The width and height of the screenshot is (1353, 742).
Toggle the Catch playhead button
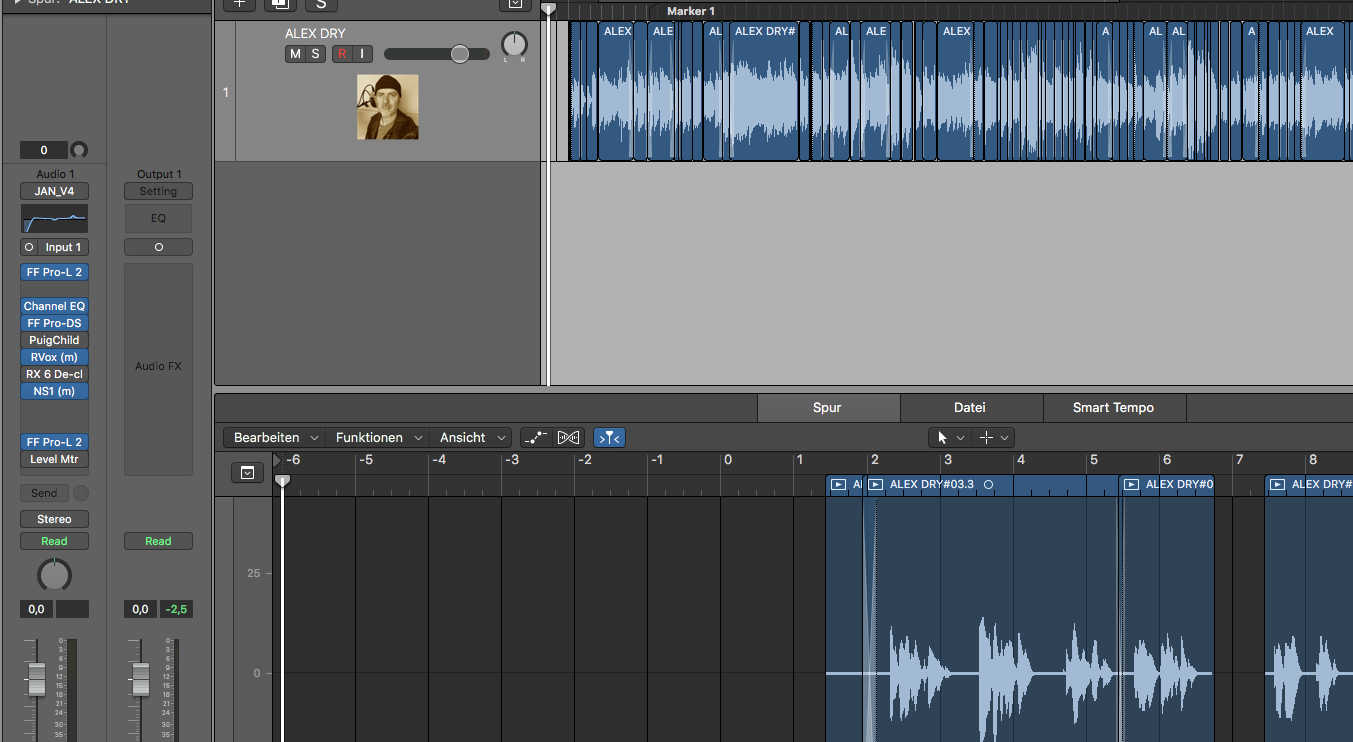coord(609,437)
